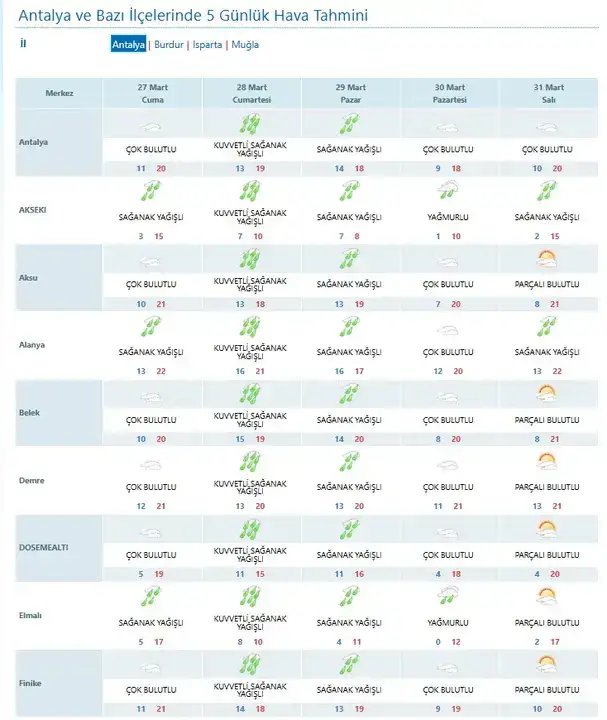The height and width of the screenshot is (720, 607).
Task: Click the Alanya district row label
Action: tap(34, 345)
